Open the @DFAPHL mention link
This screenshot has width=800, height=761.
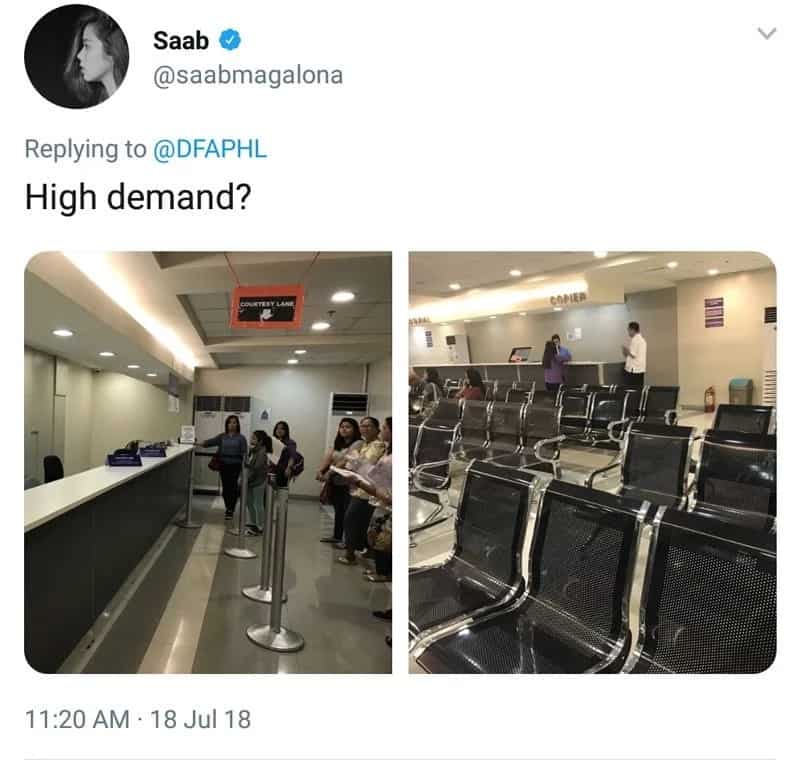pyautogui.click(x=210, y=149)
